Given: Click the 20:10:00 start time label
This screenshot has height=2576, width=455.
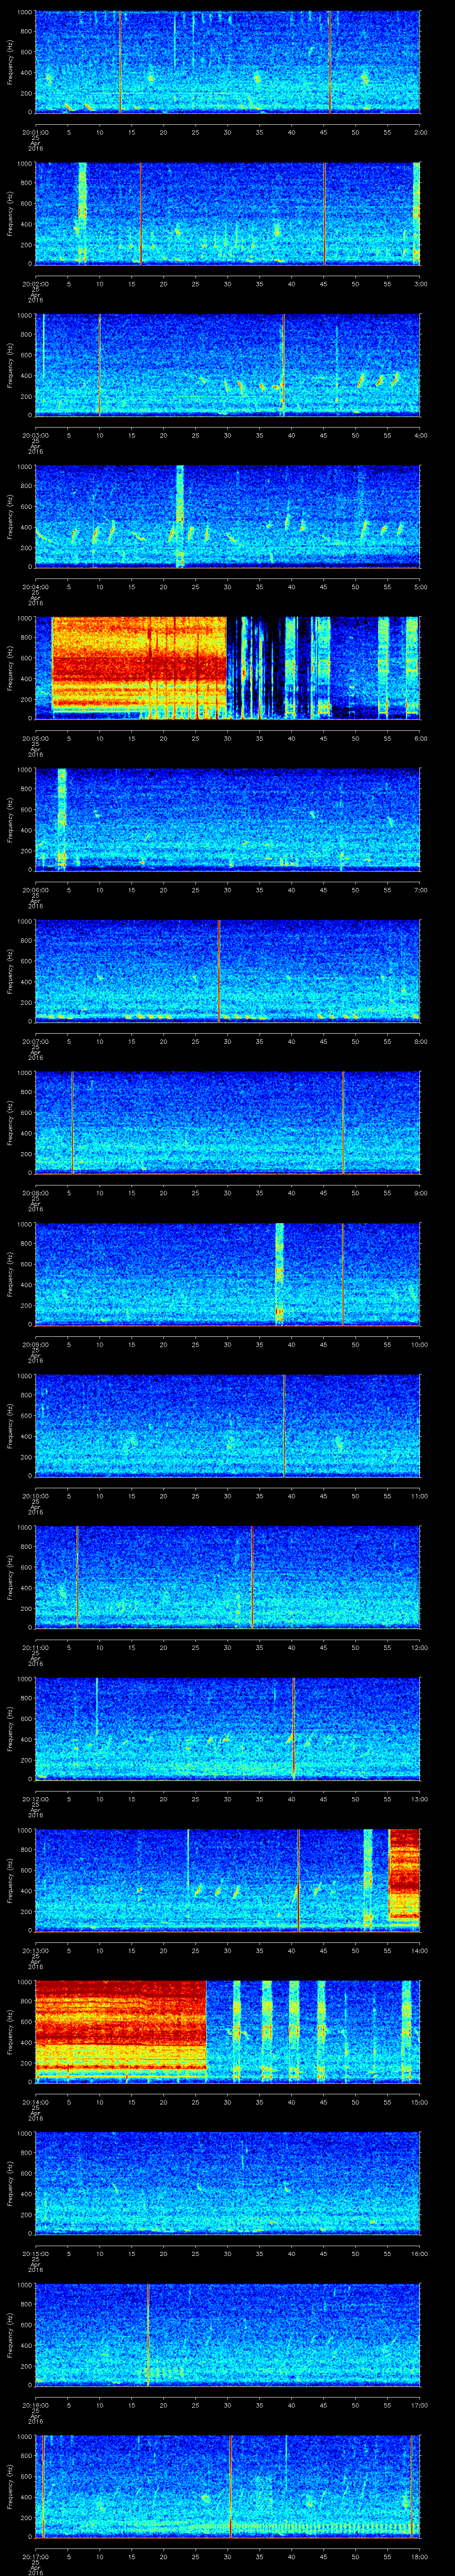Looking at the screenshot, I should pyautogui.click(x=35, y=1495).
